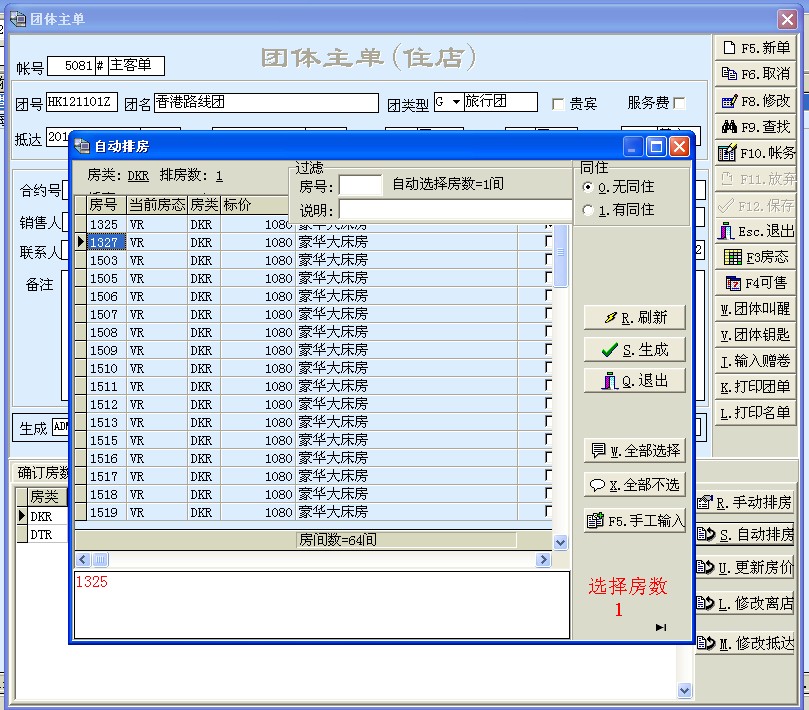The width and height of the screenshot is (809, 710).
Task: Click R.刷新 refresh button in 自动排房 dialog
Action: coord(635,318)
